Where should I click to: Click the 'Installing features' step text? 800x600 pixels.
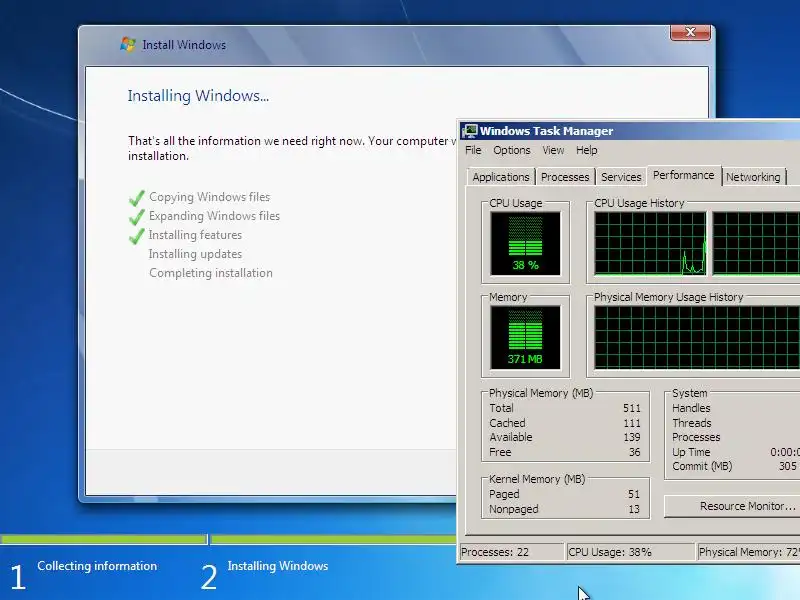click(195, 235)
